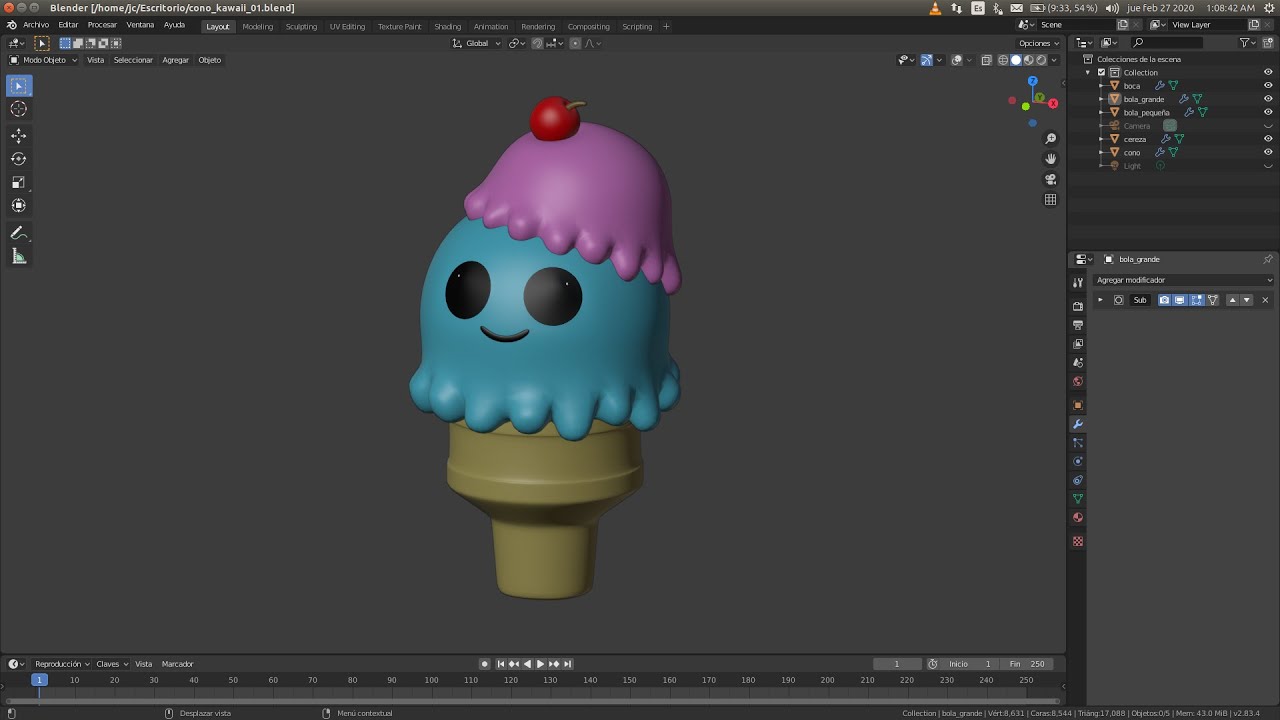Show the hidden Camera object

(x=1268, y=126)
